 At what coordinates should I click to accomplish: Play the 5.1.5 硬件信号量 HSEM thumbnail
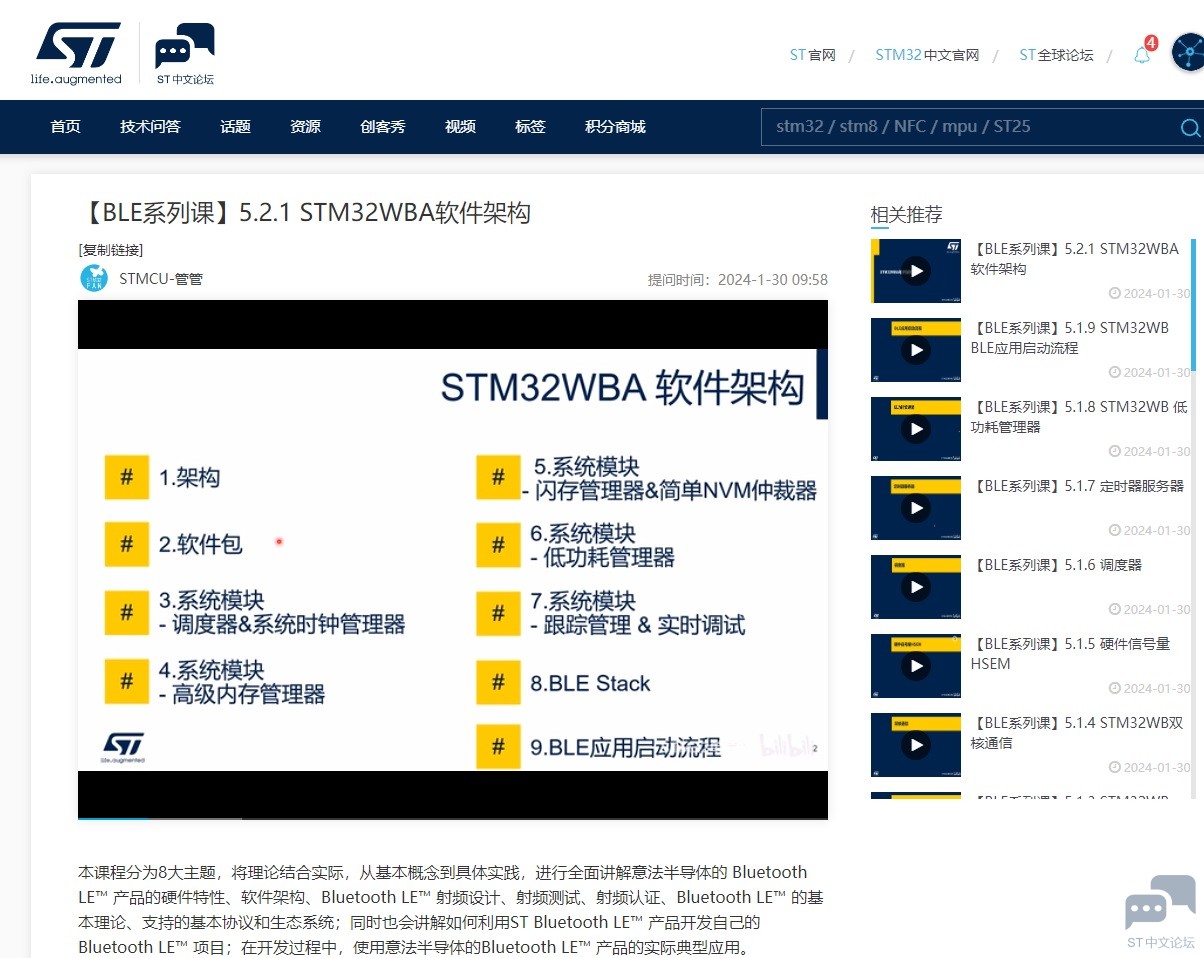coord(915,666)
